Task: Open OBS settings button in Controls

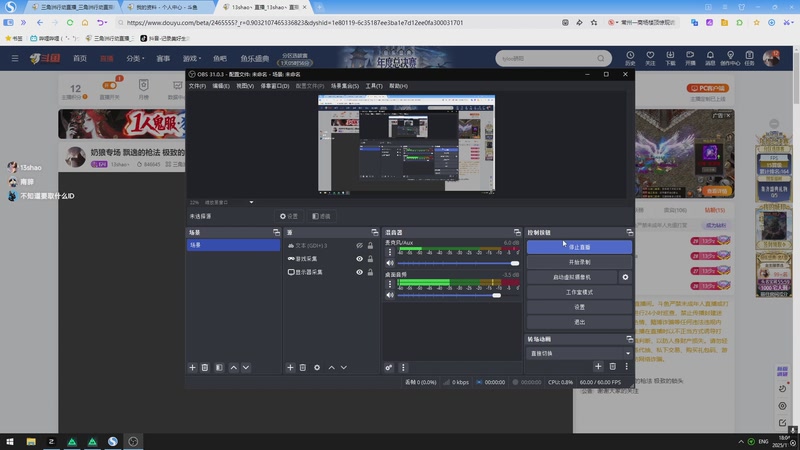Action: 580,307
